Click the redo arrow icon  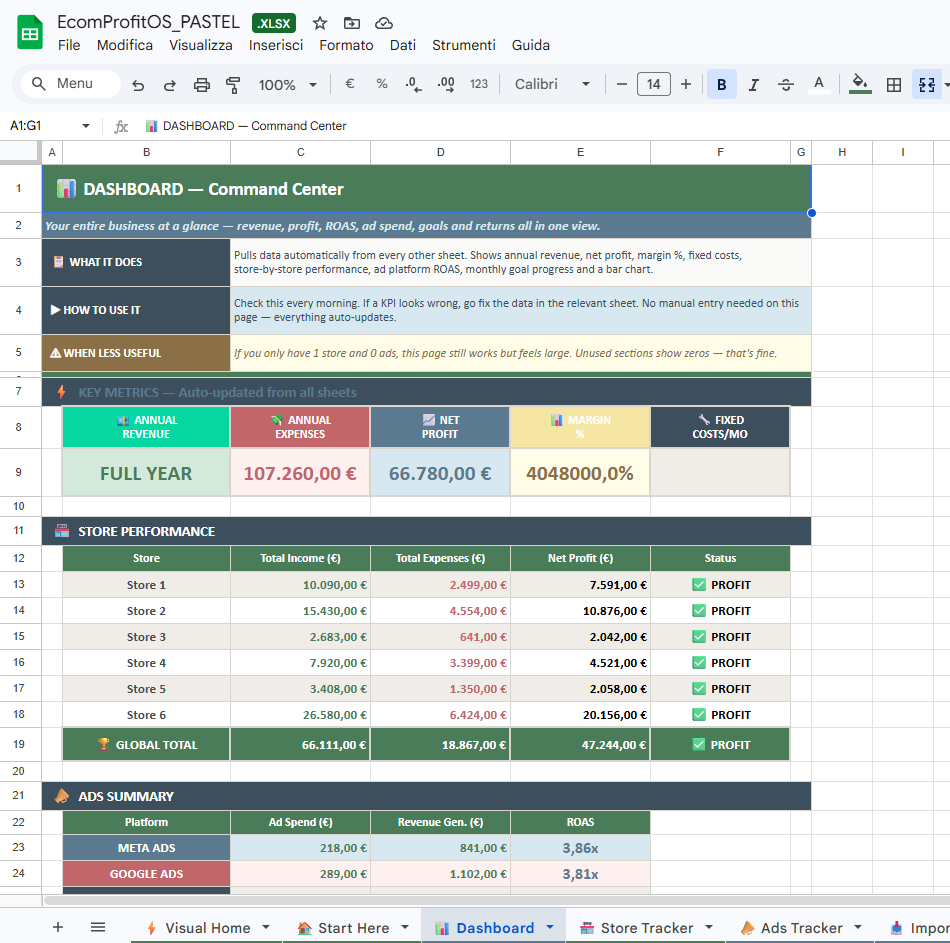tap(170, 85)
